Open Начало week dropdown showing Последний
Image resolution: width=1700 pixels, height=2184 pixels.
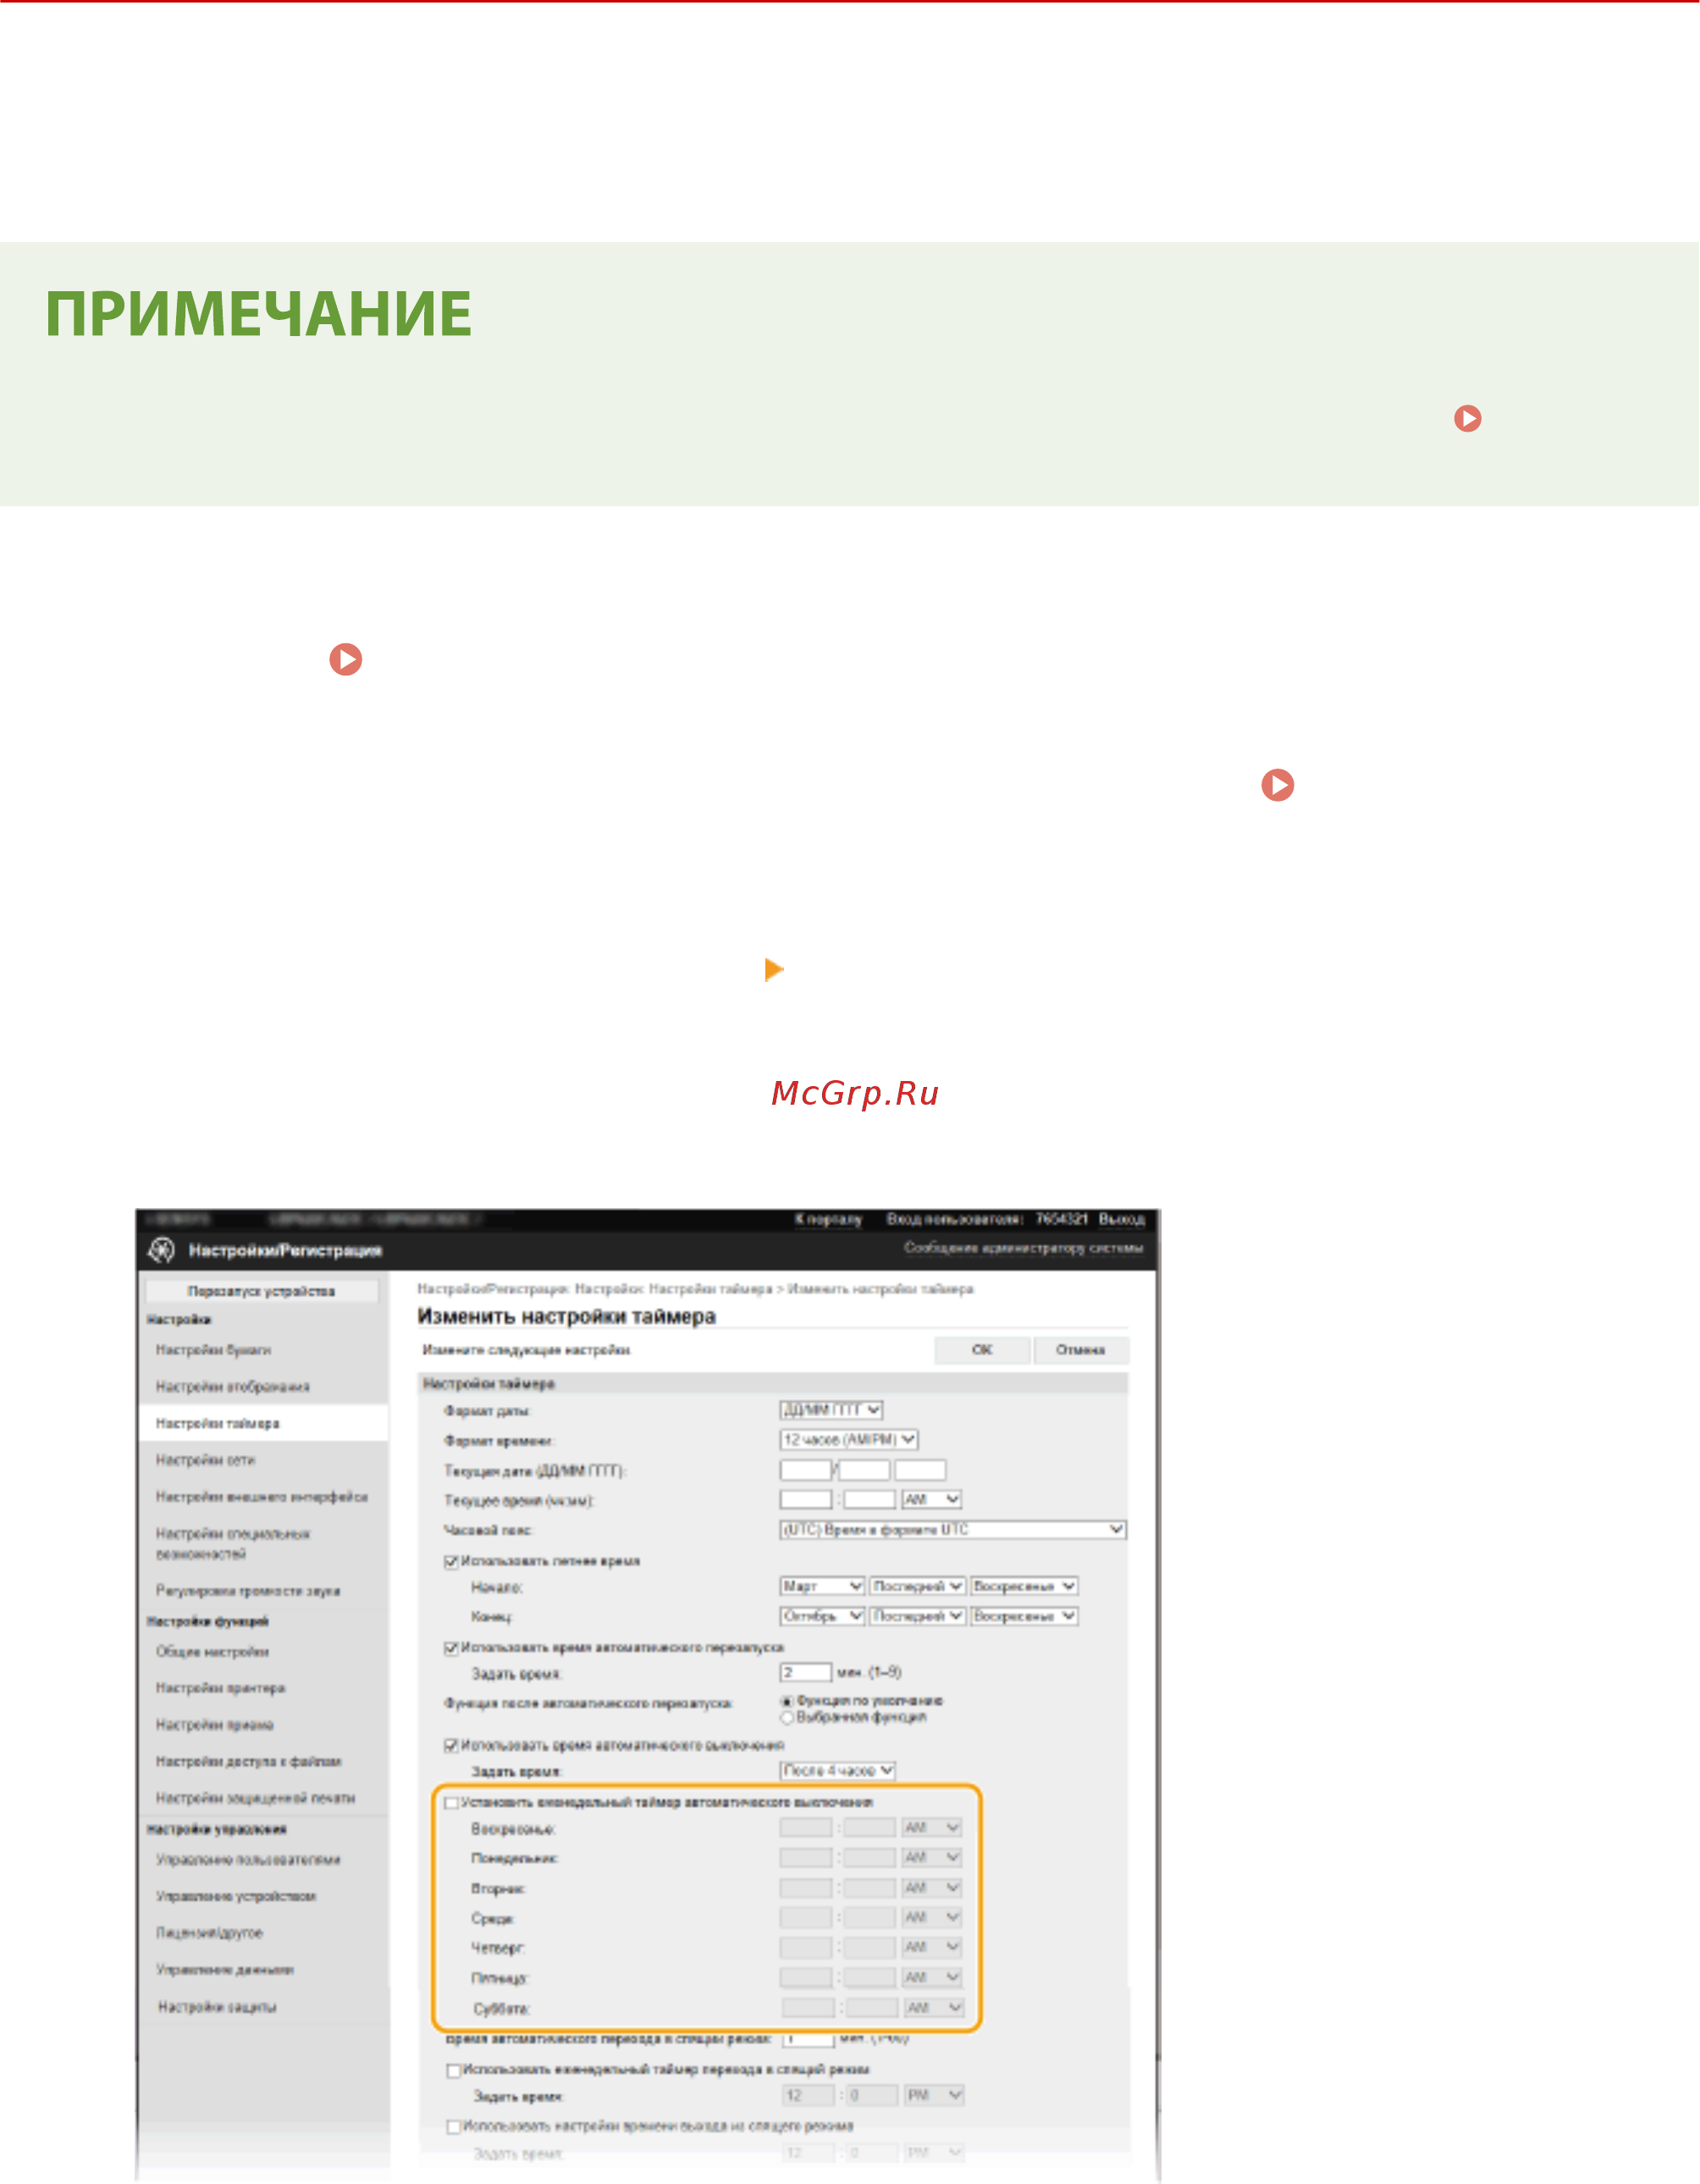click(x=918, y=1586)
